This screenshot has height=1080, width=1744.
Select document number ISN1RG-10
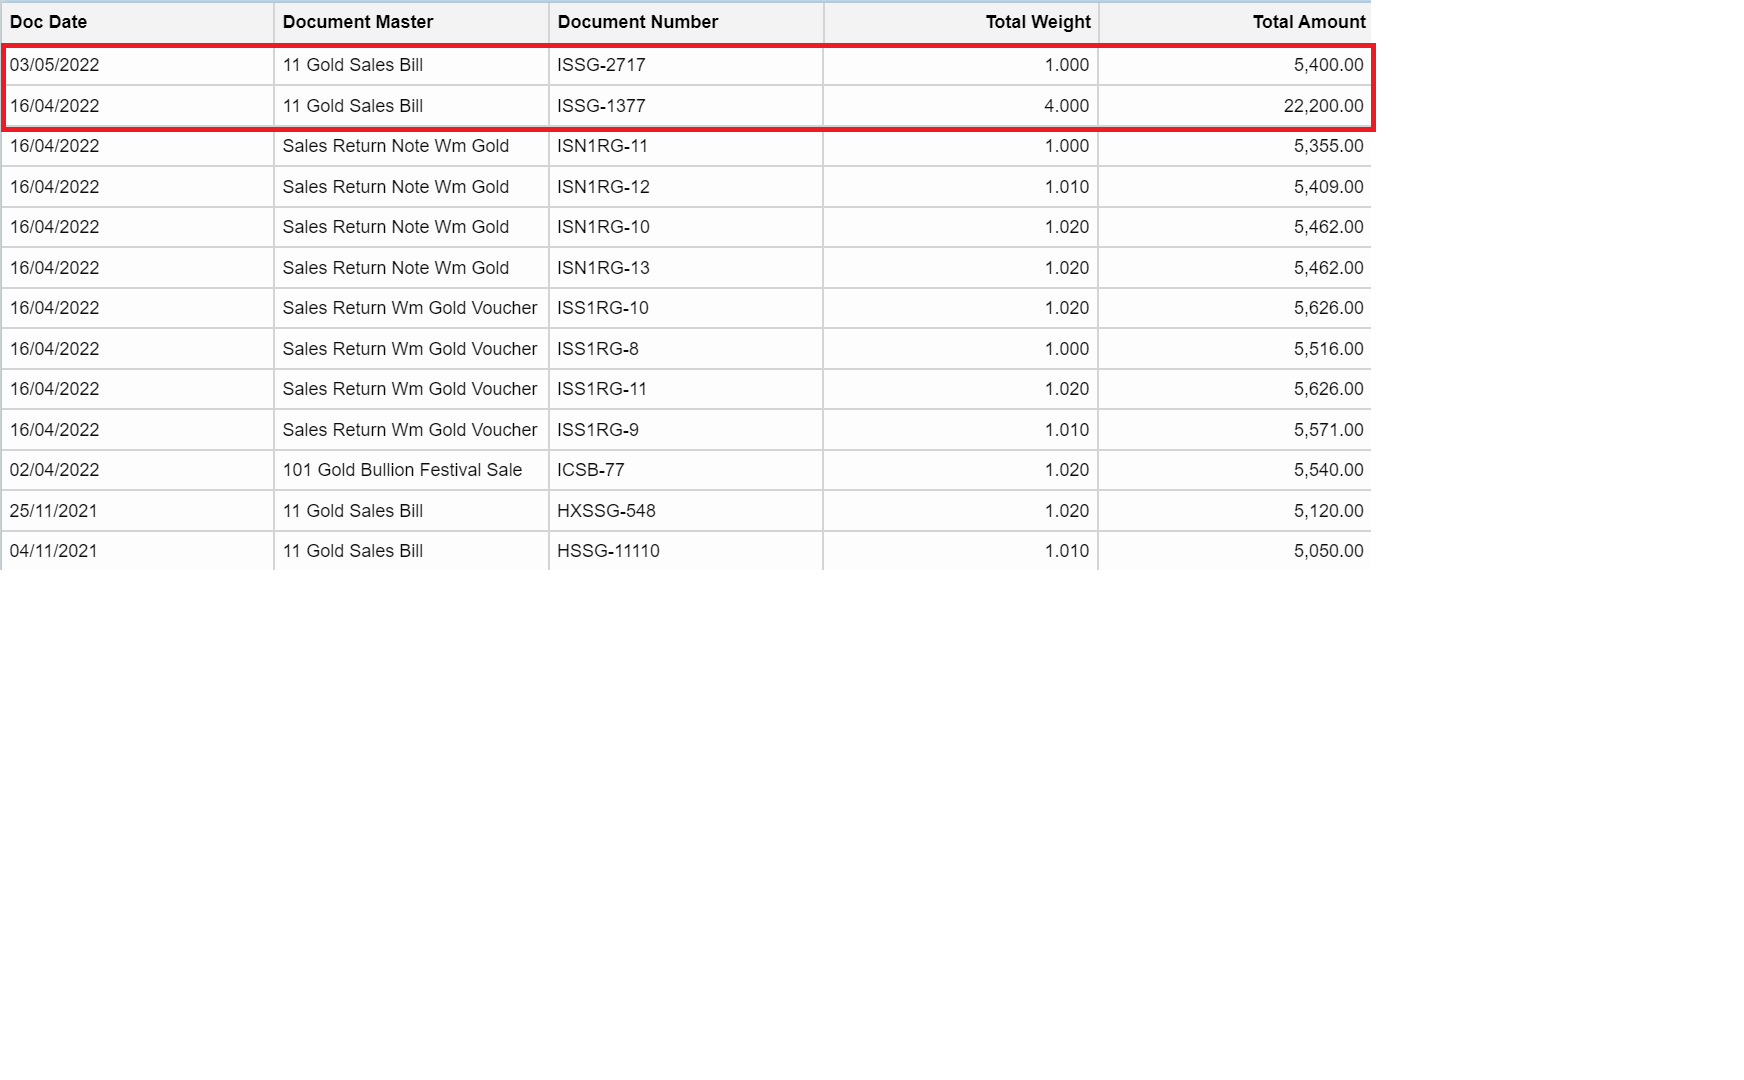coord(603,227)
